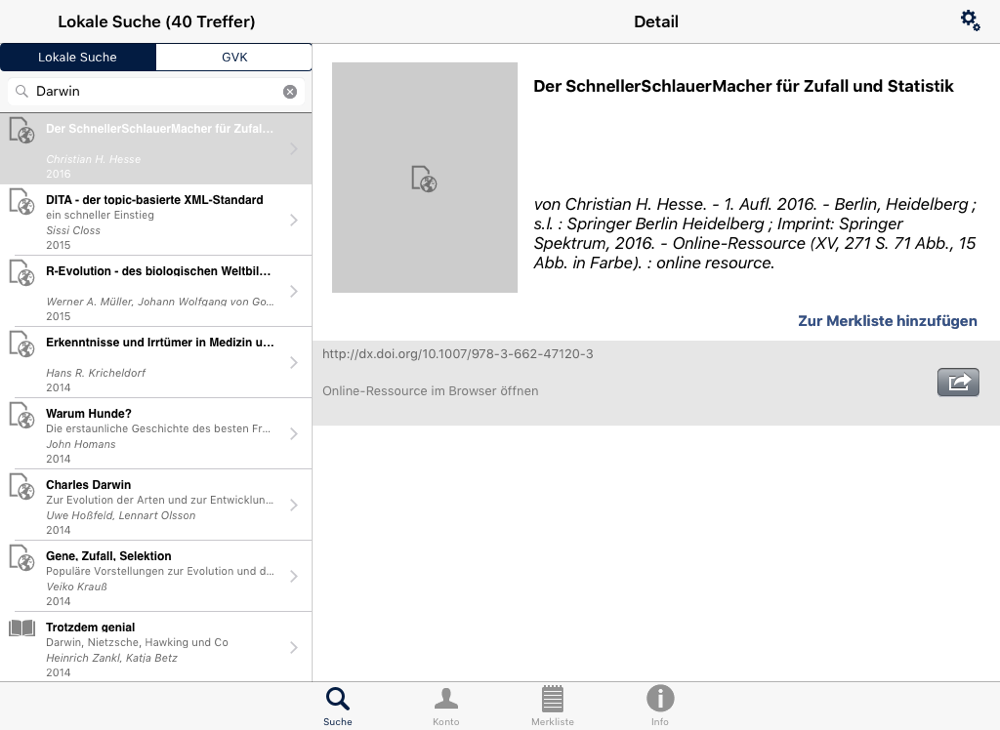
Task: Click the cover placeholder thumbnail in Detail
Action: click(x=425, y=177)
